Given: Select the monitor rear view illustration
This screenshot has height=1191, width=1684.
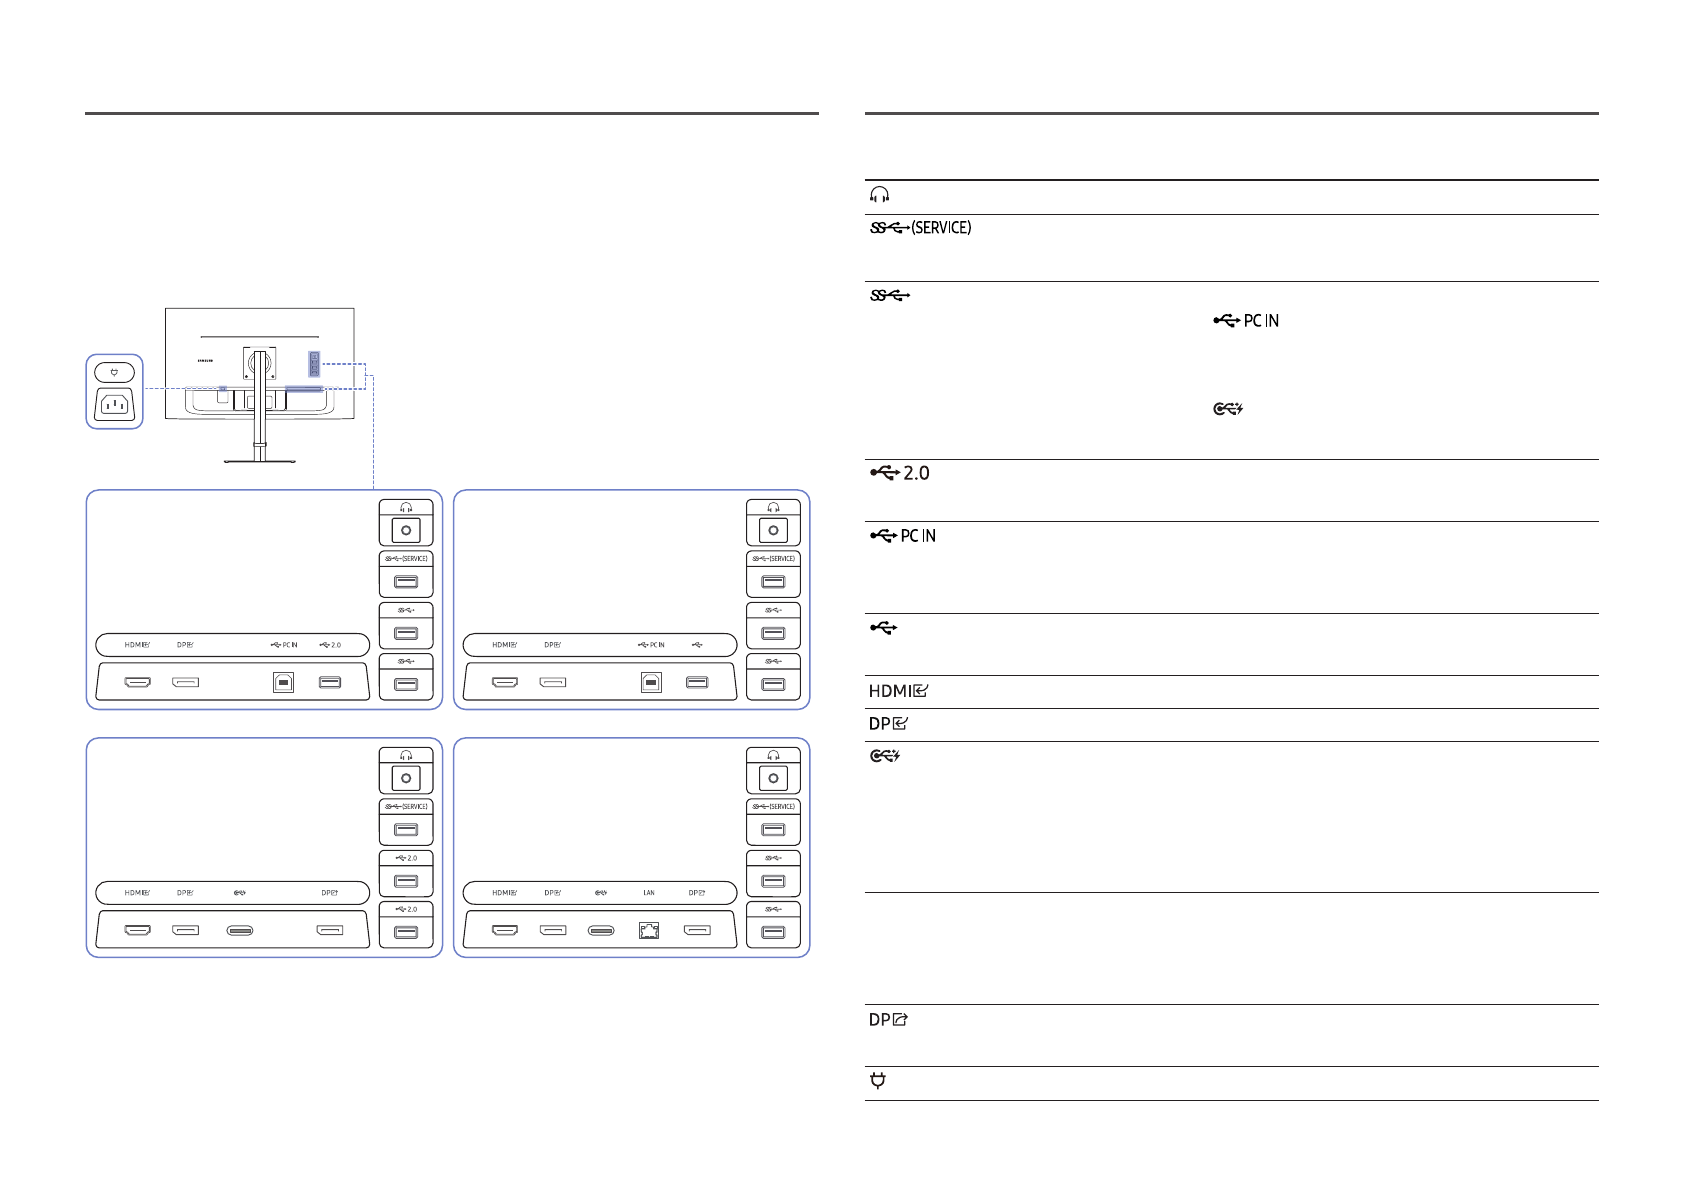Looking at the screenshot, I should (x=259, y=385).
